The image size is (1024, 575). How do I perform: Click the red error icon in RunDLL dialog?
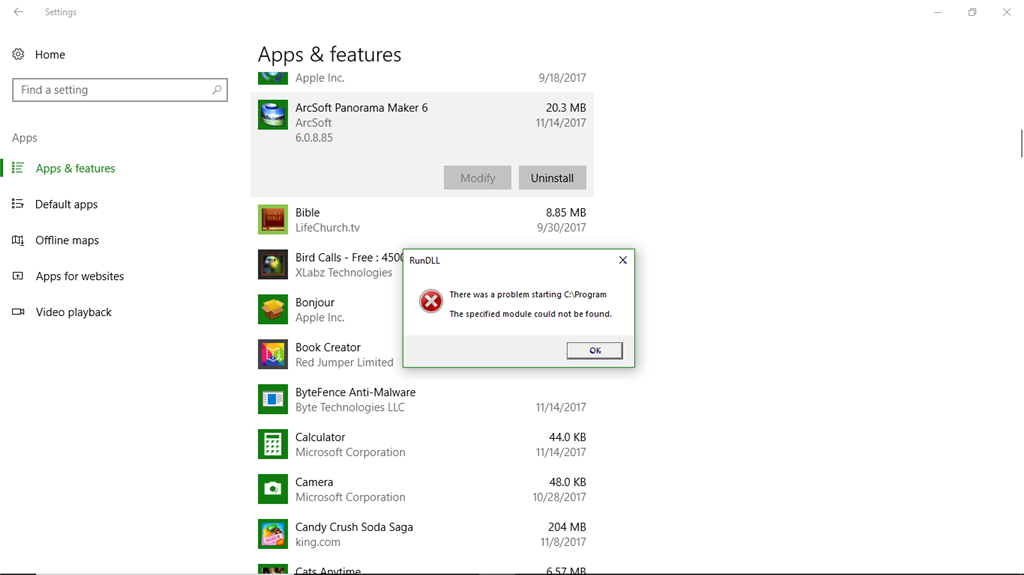click(430, 301)
